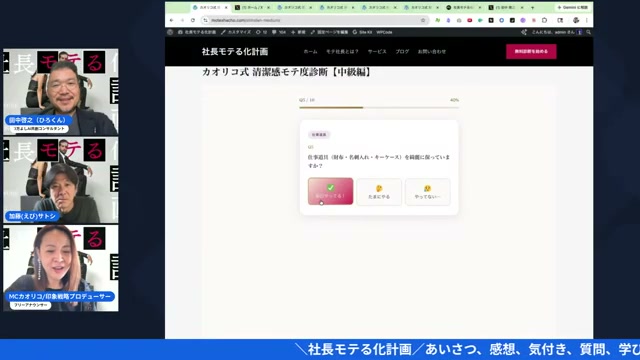This screenshot has width=640, height=360.
Task: Click the red YouTube-style extension icon
Action: (470, 20)
